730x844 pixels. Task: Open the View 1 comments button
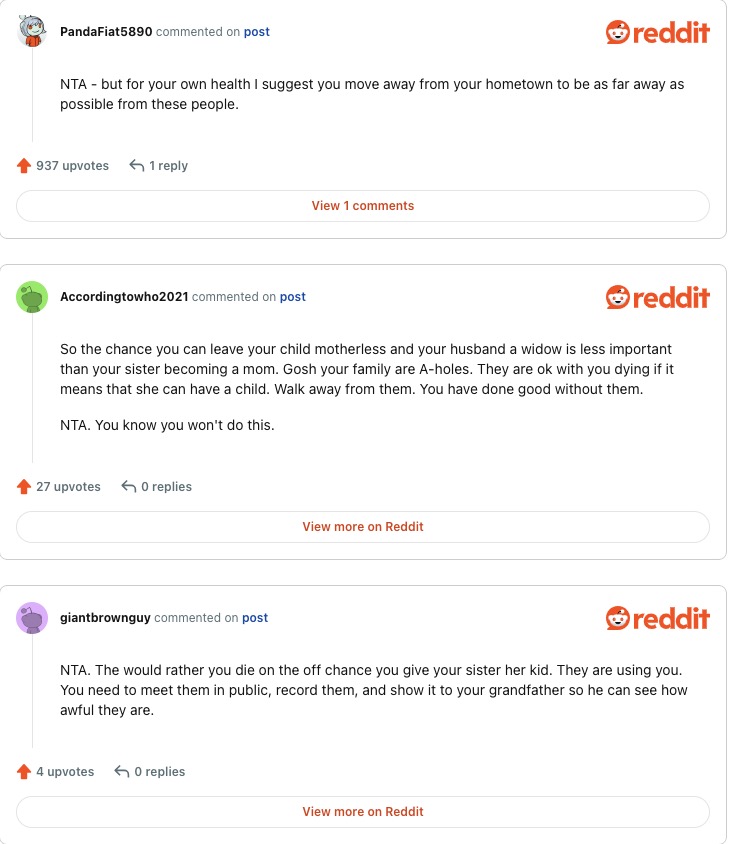[363, 206]
